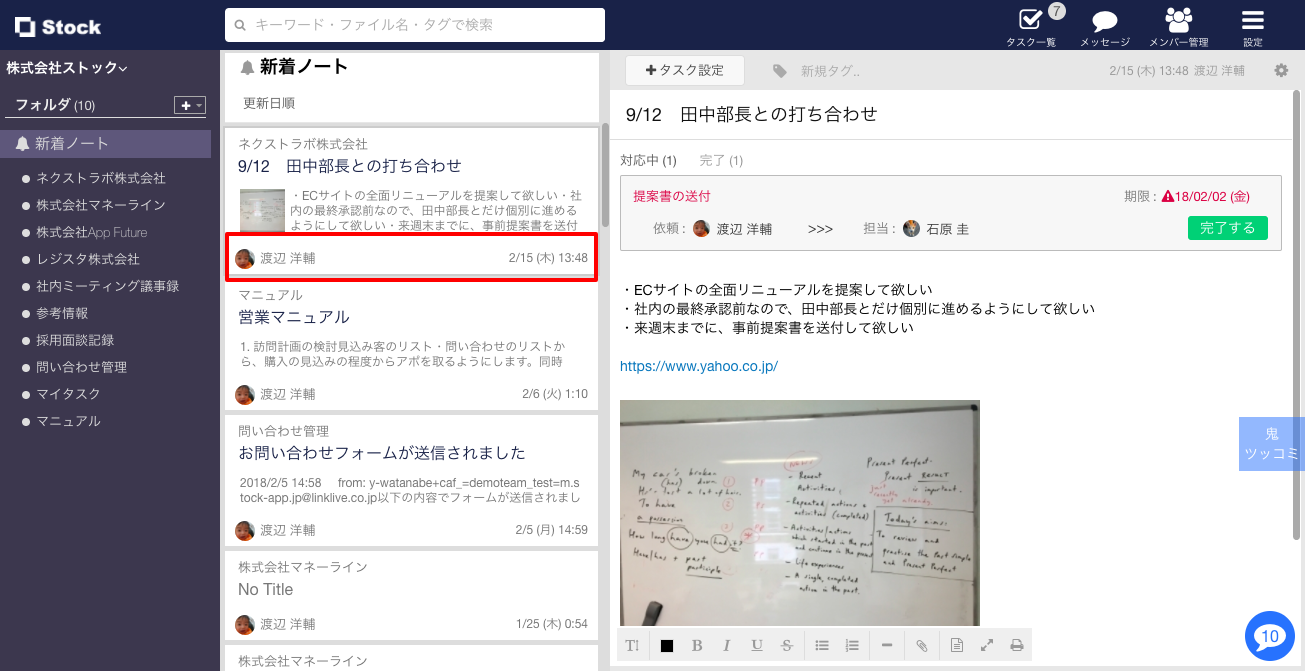Toggle bold formatting in the editor

tap(697, 646)
